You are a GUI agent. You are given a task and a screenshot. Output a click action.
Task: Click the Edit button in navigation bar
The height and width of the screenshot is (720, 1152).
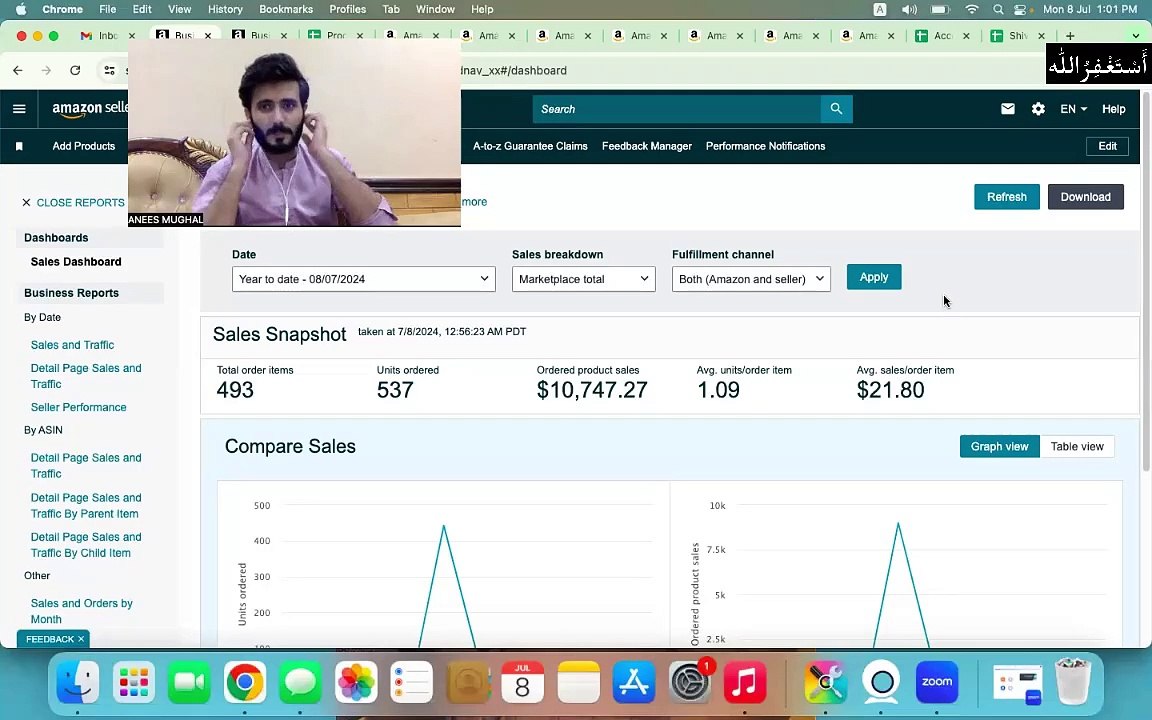click(1107, 146)
